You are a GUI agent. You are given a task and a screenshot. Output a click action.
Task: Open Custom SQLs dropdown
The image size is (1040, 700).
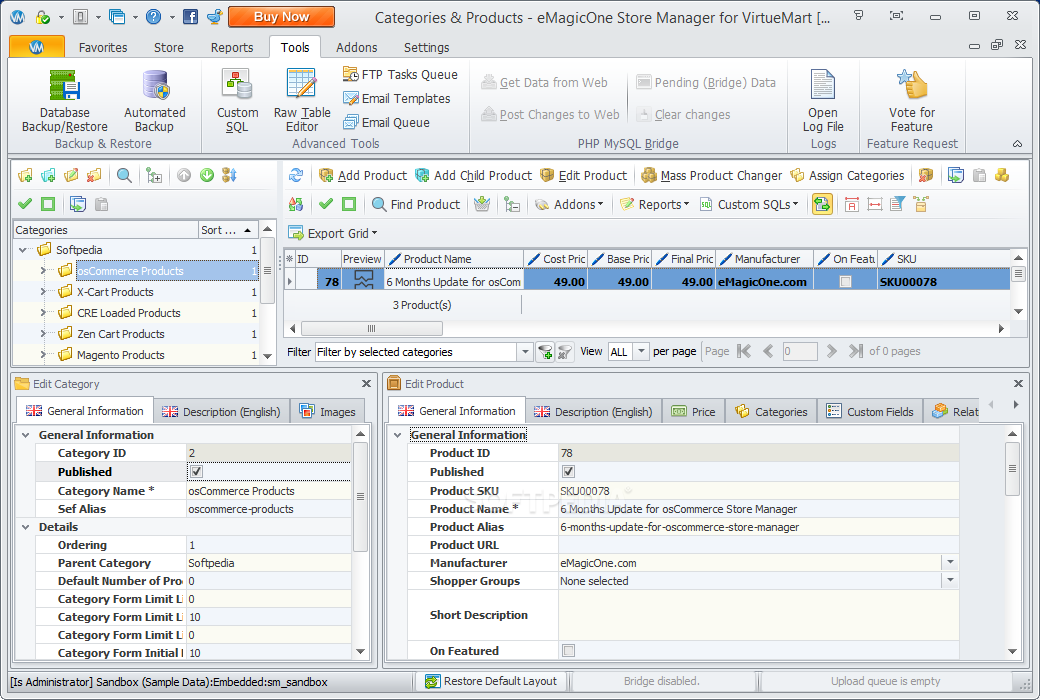click(x=749, y=204)
